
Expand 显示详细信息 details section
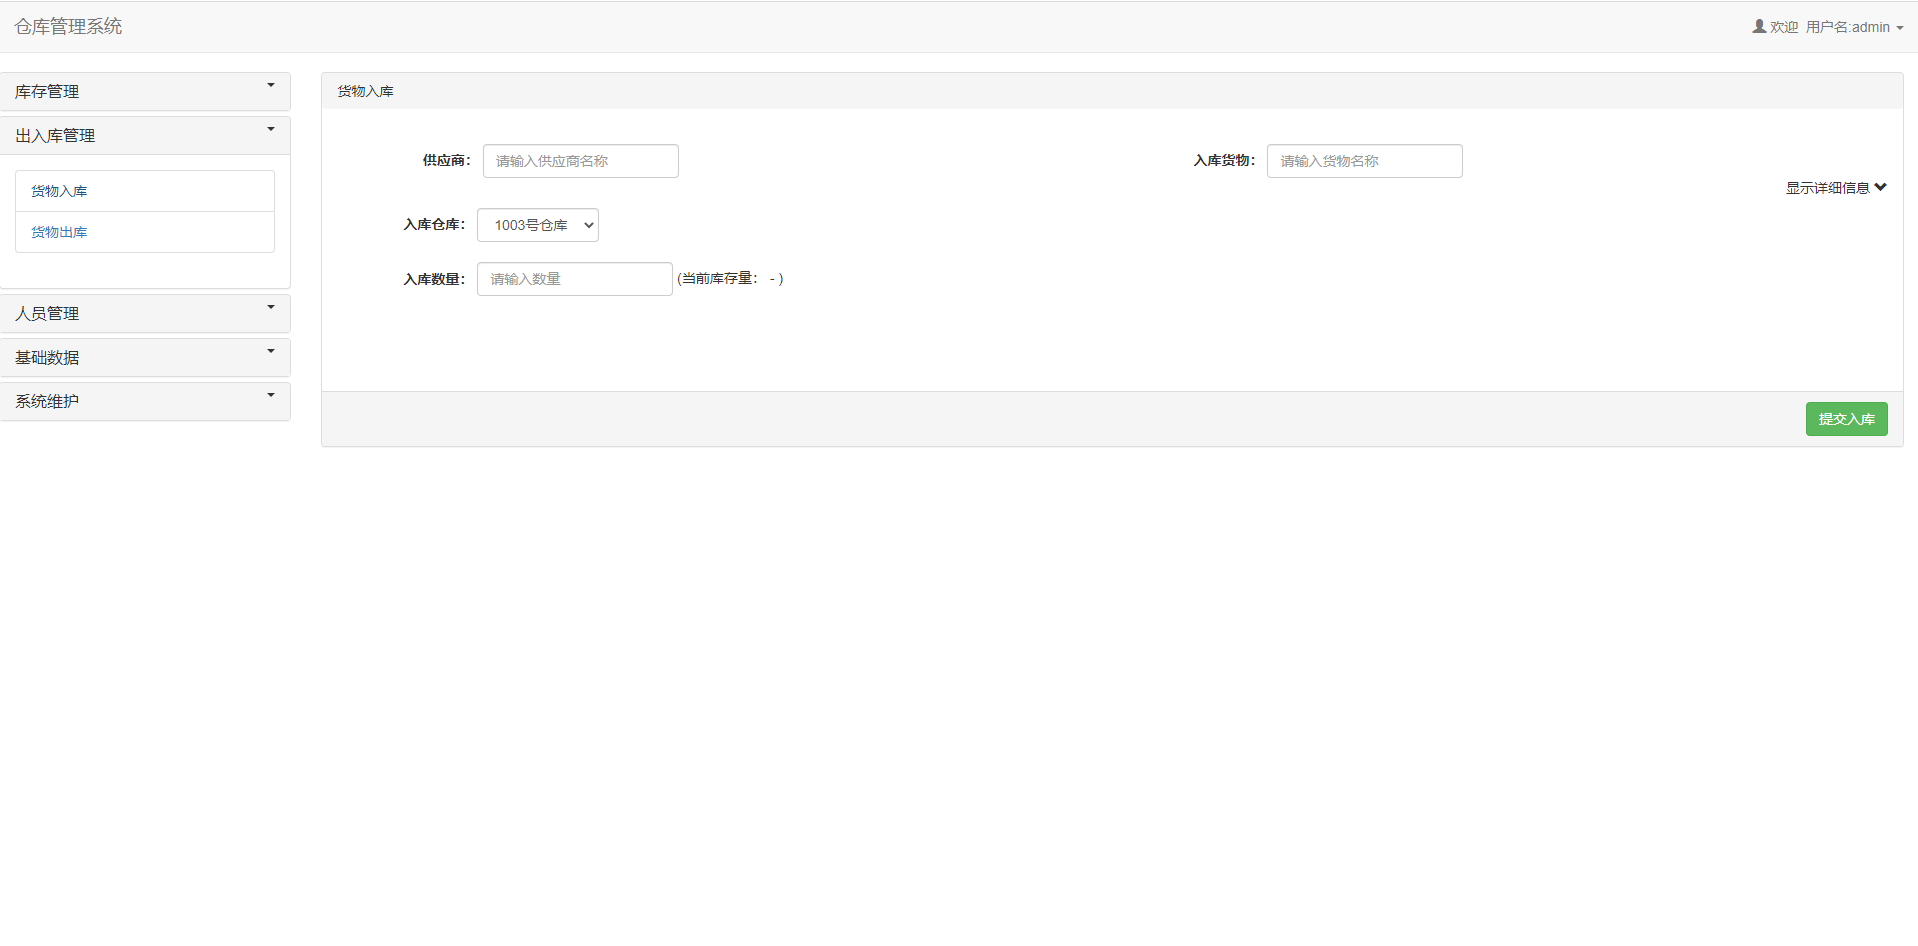[x=1836, y=188]
